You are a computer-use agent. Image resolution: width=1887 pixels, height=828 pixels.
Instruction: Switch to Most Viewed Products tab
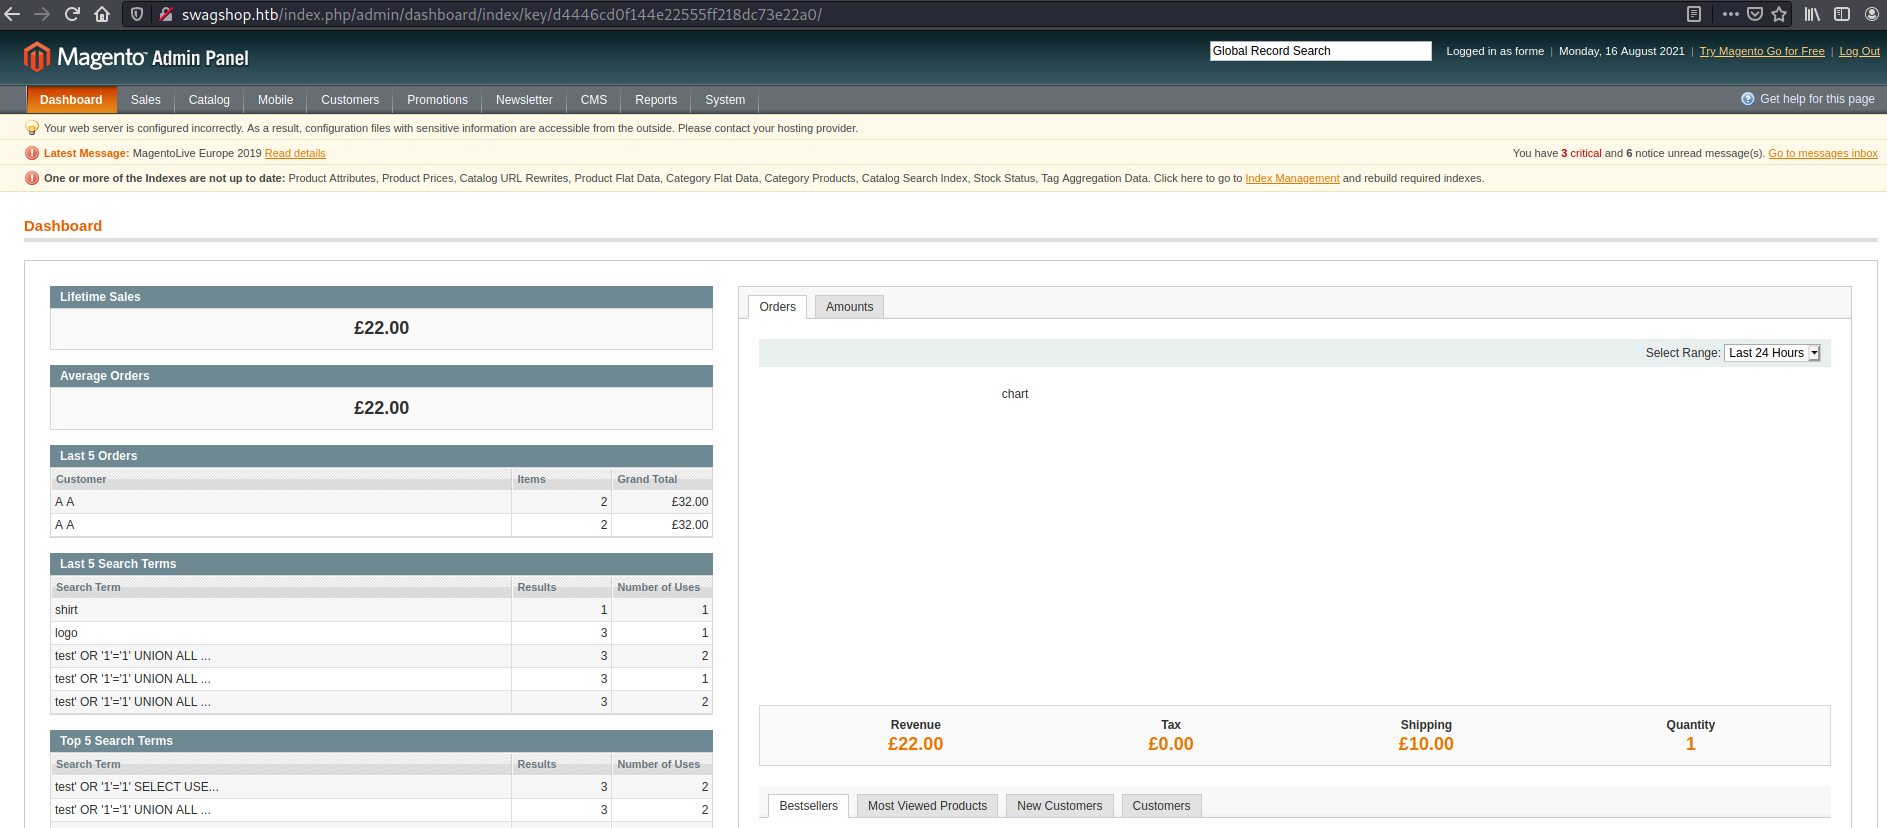(926, 806)
